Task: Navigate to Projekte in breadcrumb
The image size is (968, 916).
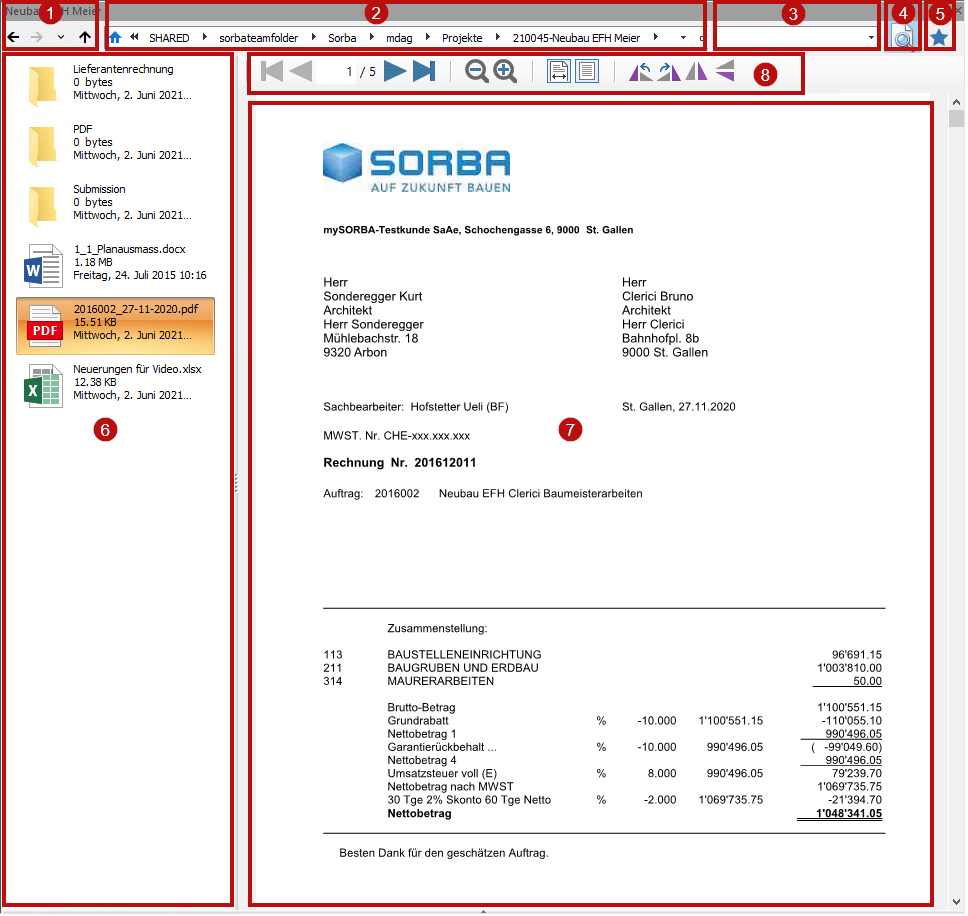Action: [462, 38]
